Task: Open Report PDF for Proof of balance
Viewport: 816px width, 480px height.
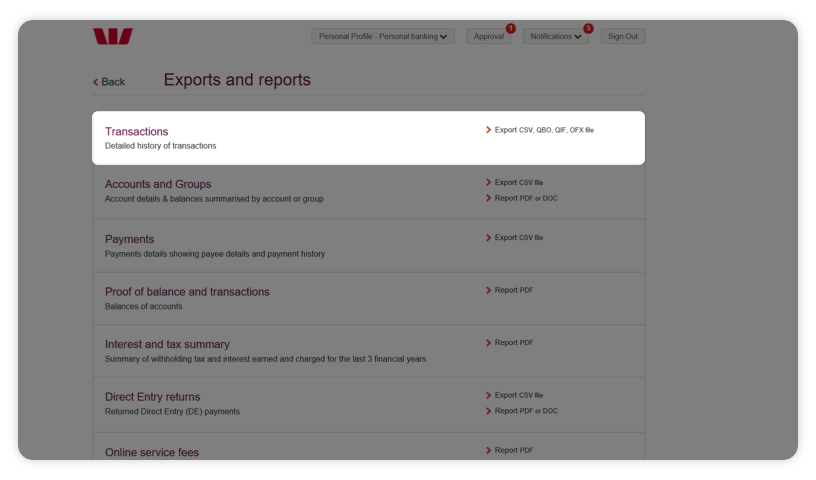Action: (513, 290)
